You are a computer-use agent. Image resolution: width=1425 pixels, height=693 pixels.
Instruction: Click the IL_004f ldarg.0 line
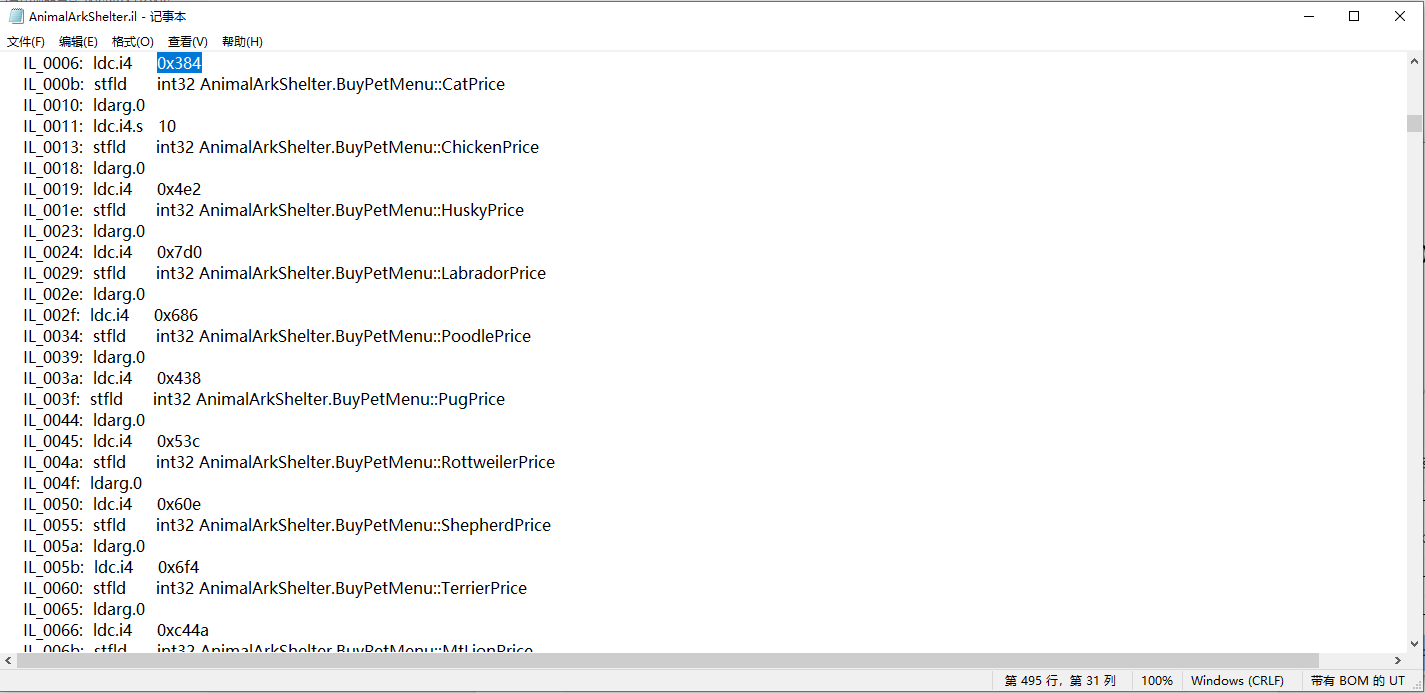[83, 483]
